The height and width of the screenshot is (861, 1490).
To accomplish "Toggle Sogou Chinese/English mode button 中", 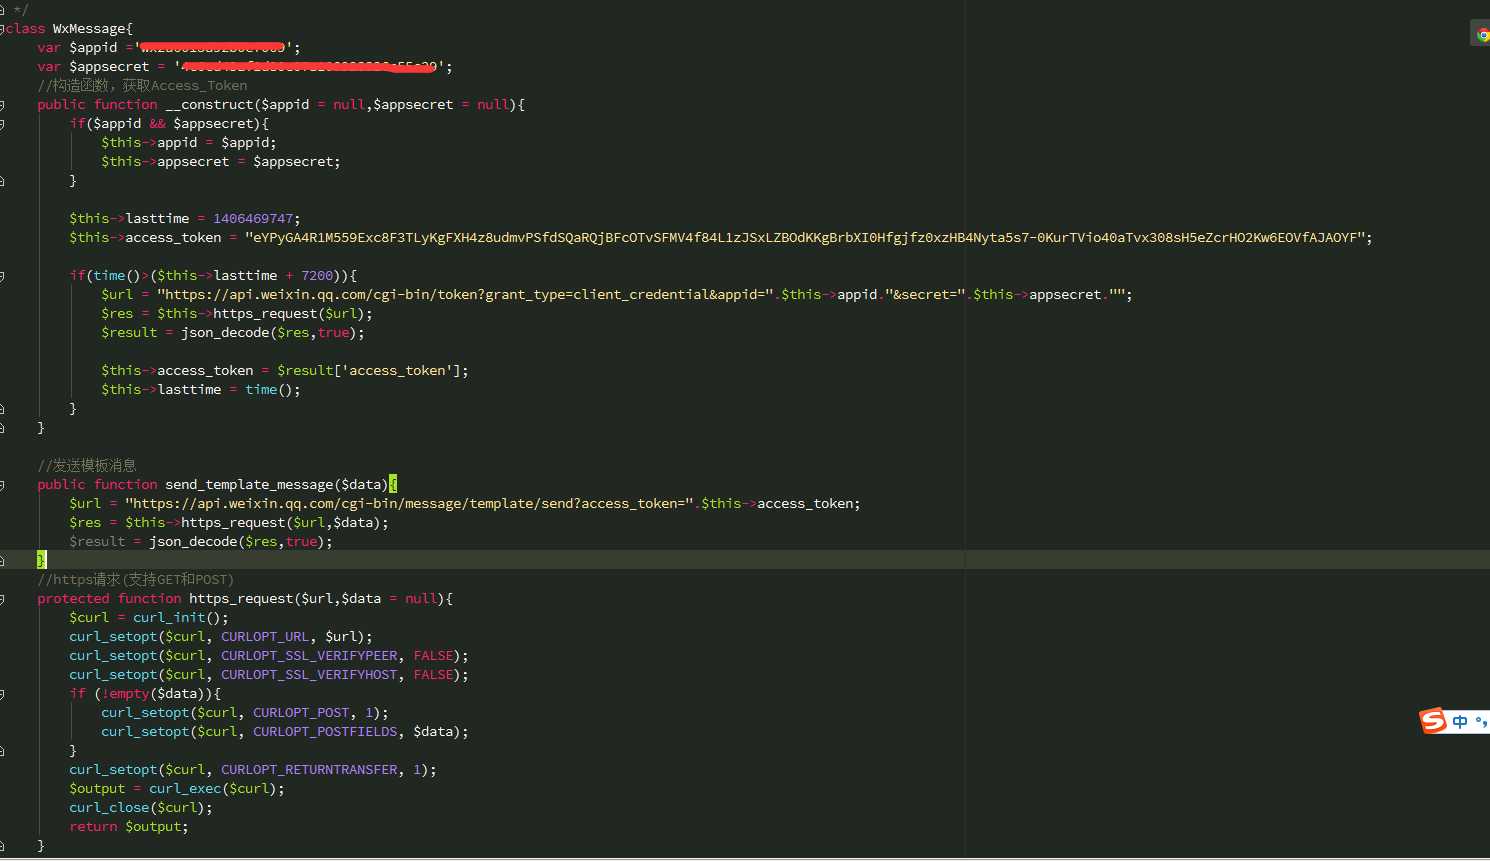I will point(1461,722).
